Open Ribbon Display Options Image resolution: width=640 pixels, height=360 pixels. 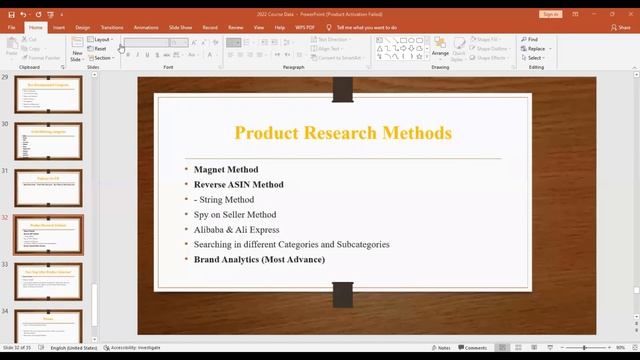(575, 14)
